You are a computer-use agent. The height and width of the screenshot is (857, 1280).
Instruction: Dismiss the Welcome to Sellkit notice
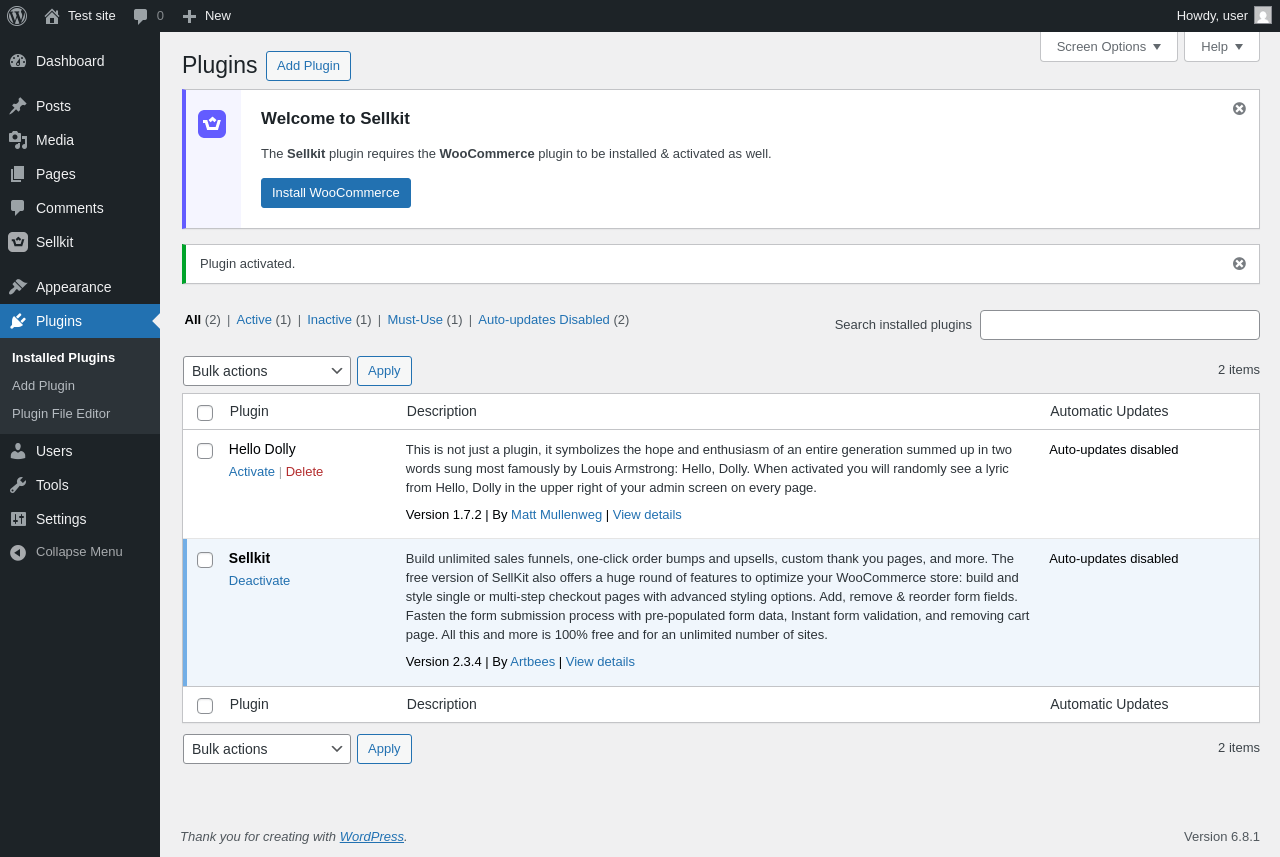click(x=1239, y=109)
